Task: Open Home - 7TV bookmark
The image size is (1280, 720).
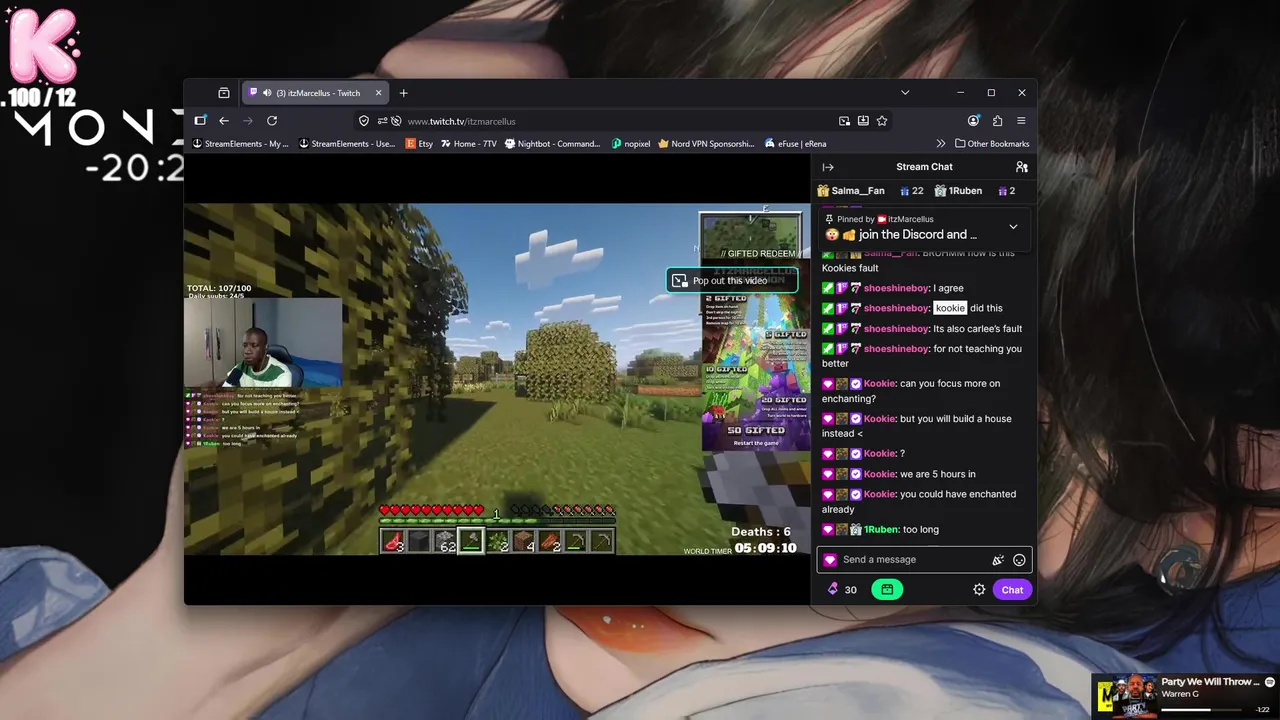Action: pyautogui.click(x=469, y=144)
